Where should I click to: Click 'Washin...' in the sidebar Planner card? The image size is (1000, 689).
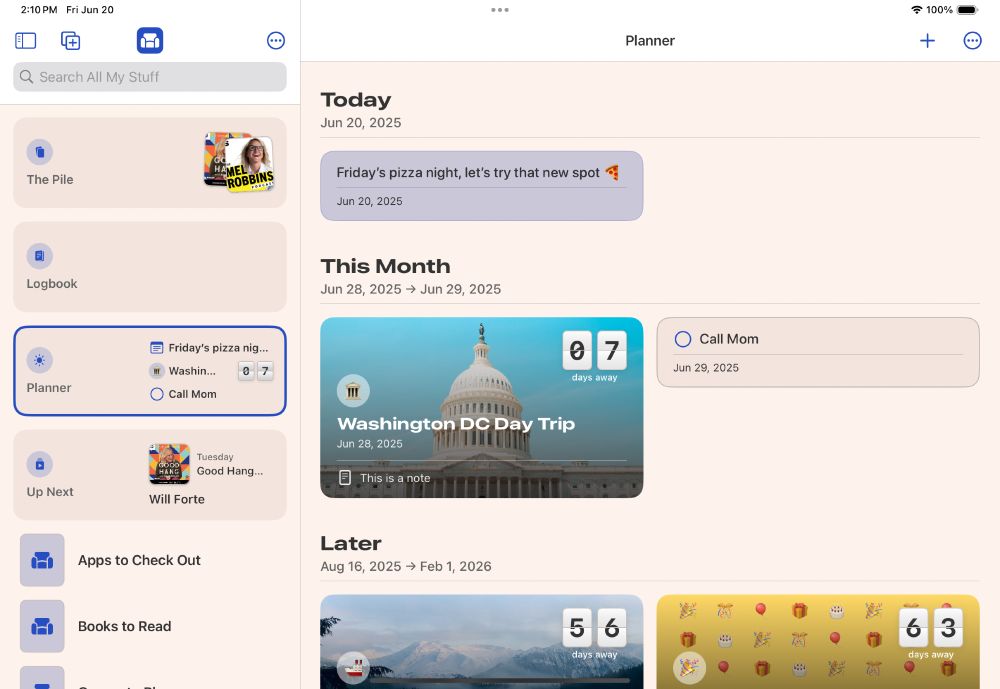pos(192,371)
